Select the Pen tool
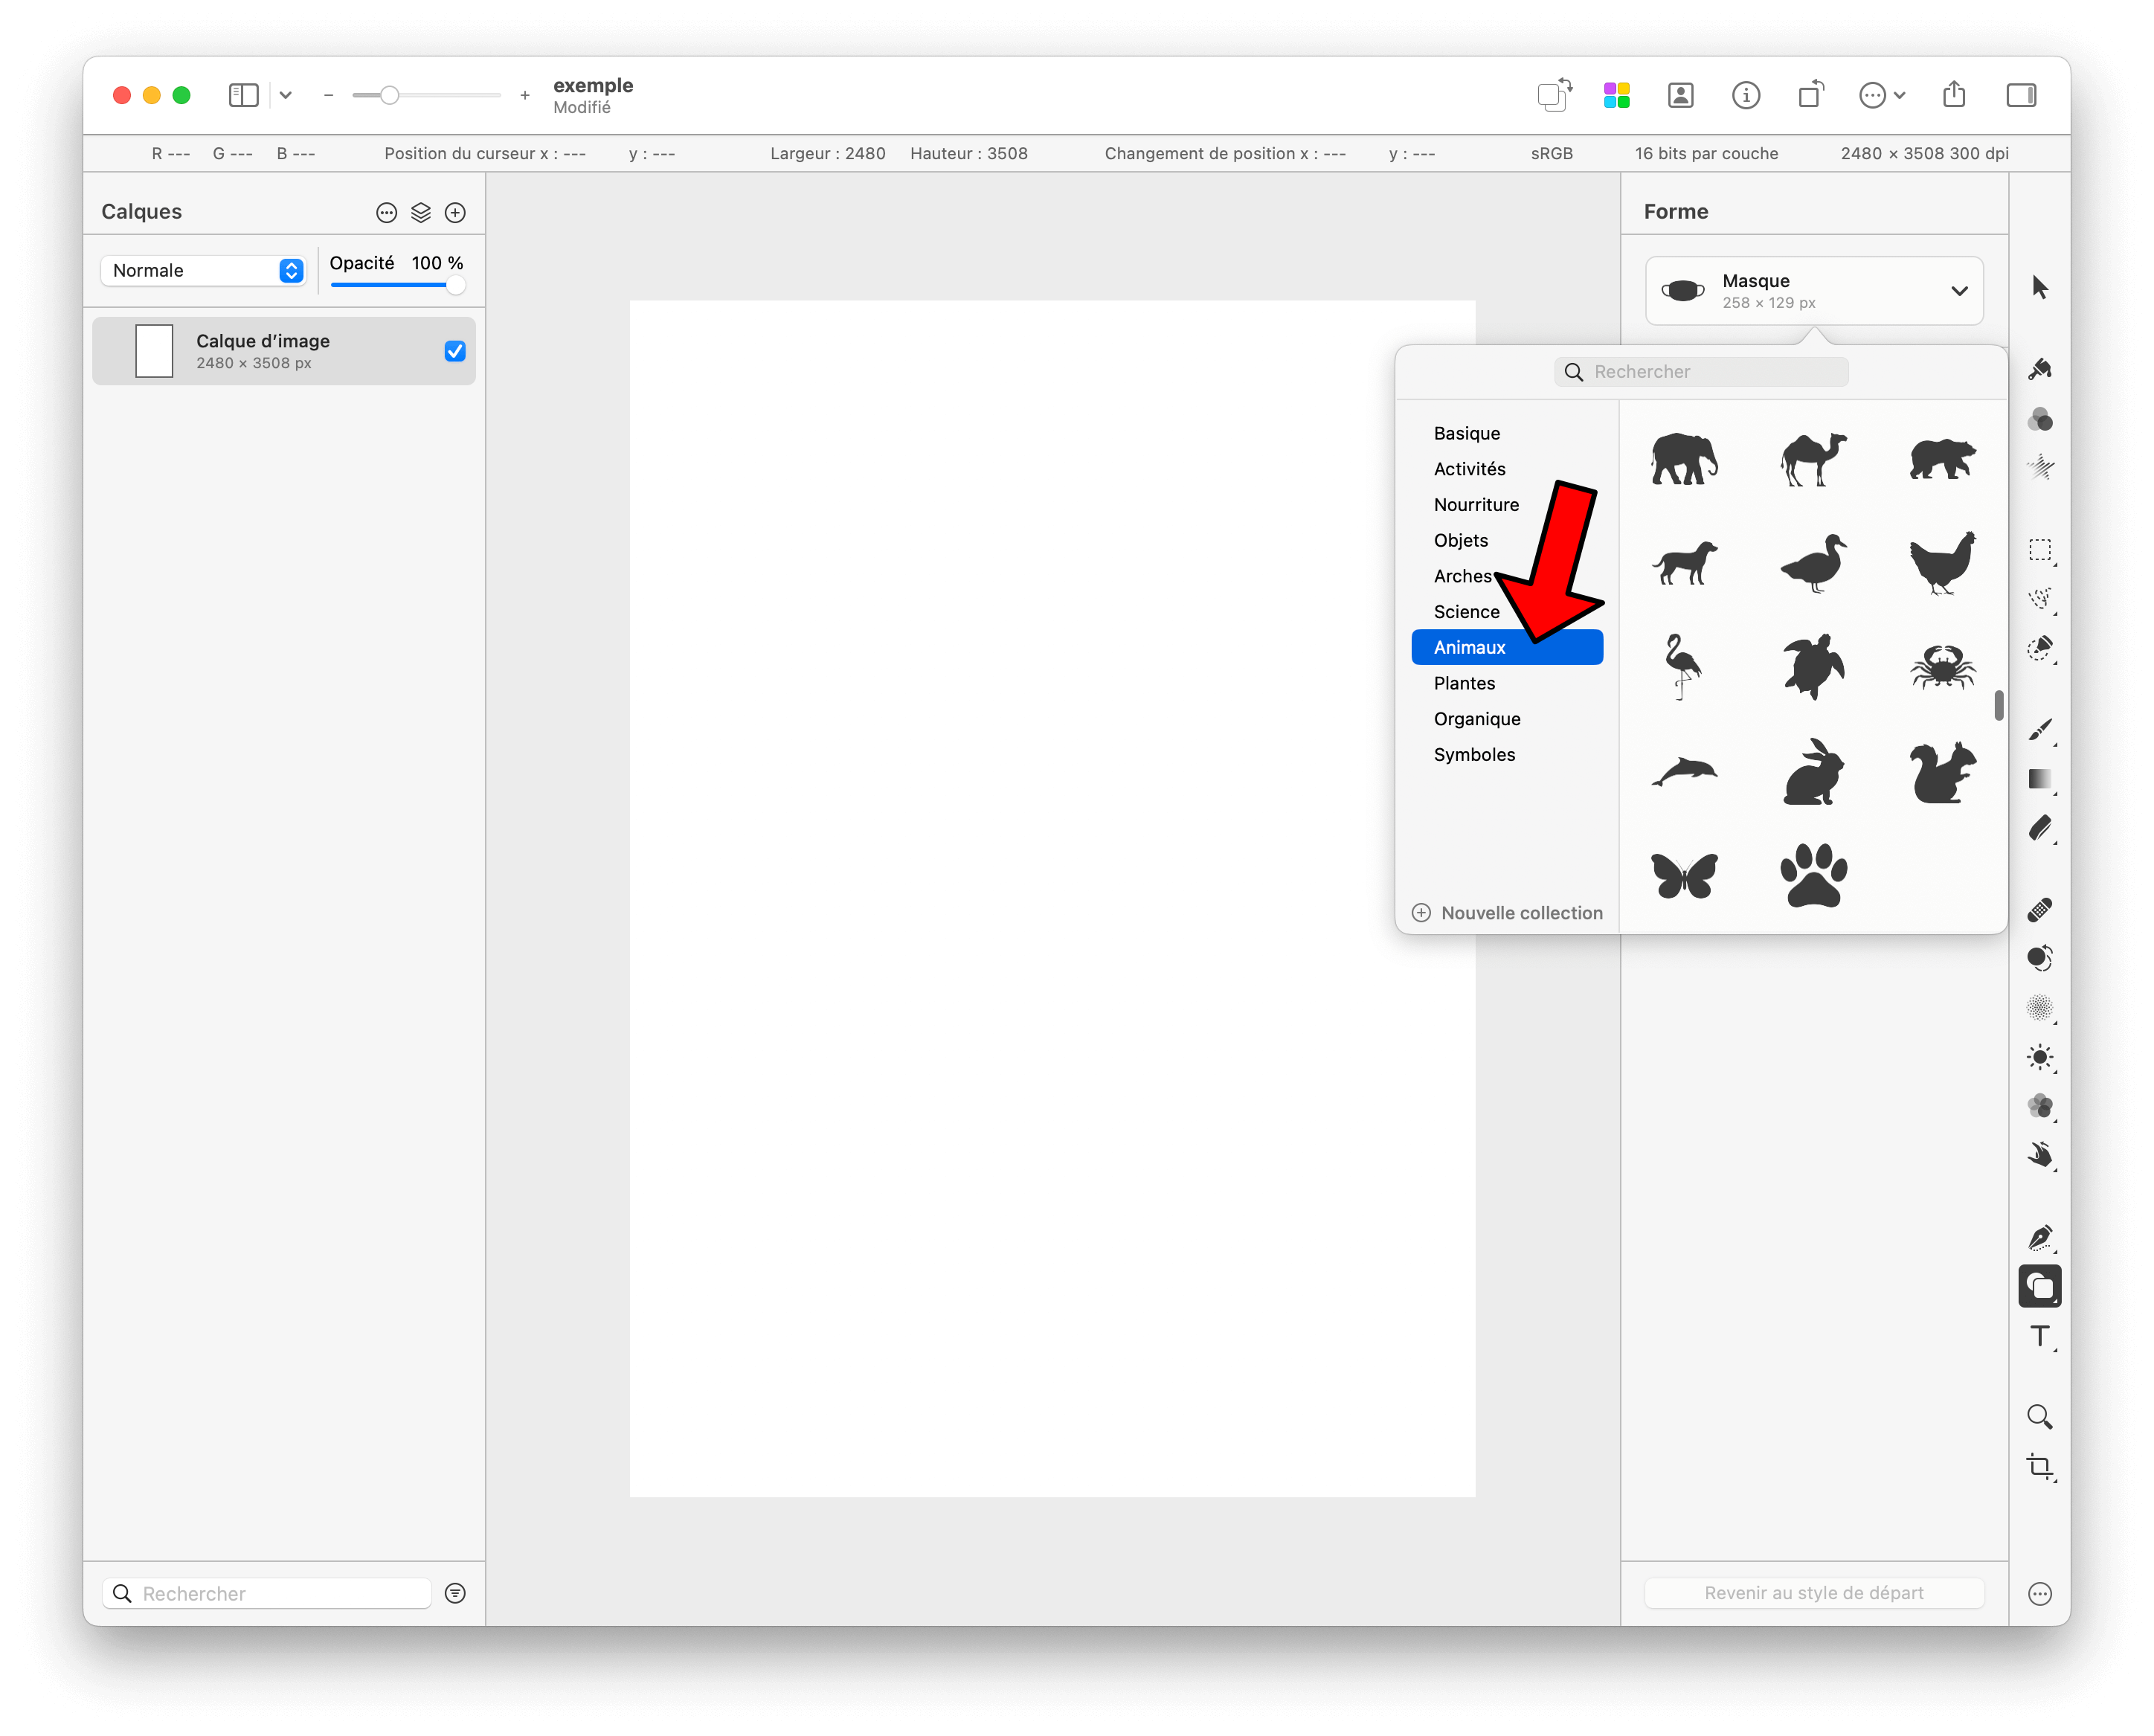This screenshot has height=1736, width=2154. pyautogui.click(x=2039, y=1238)
